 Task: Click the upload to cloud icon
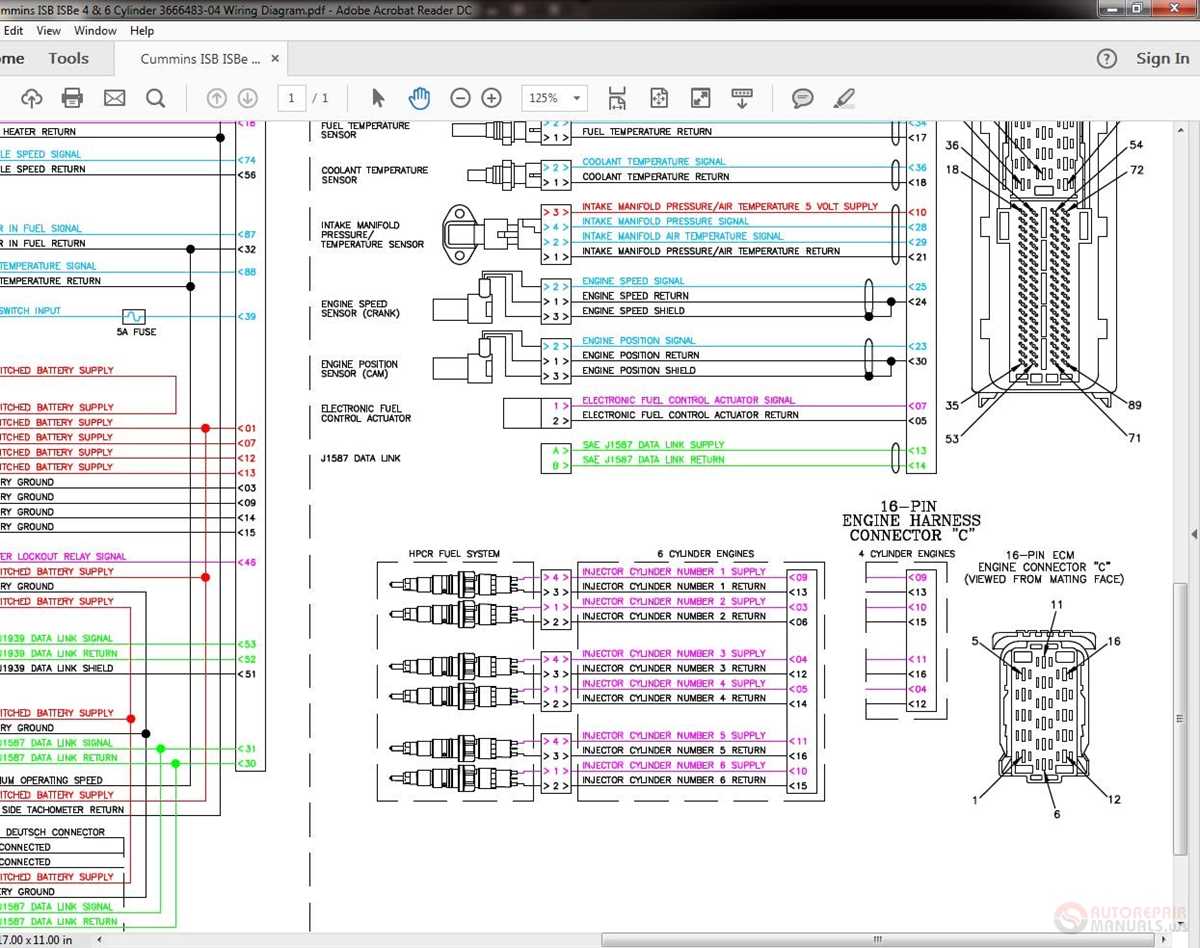[x=31, y=98]
